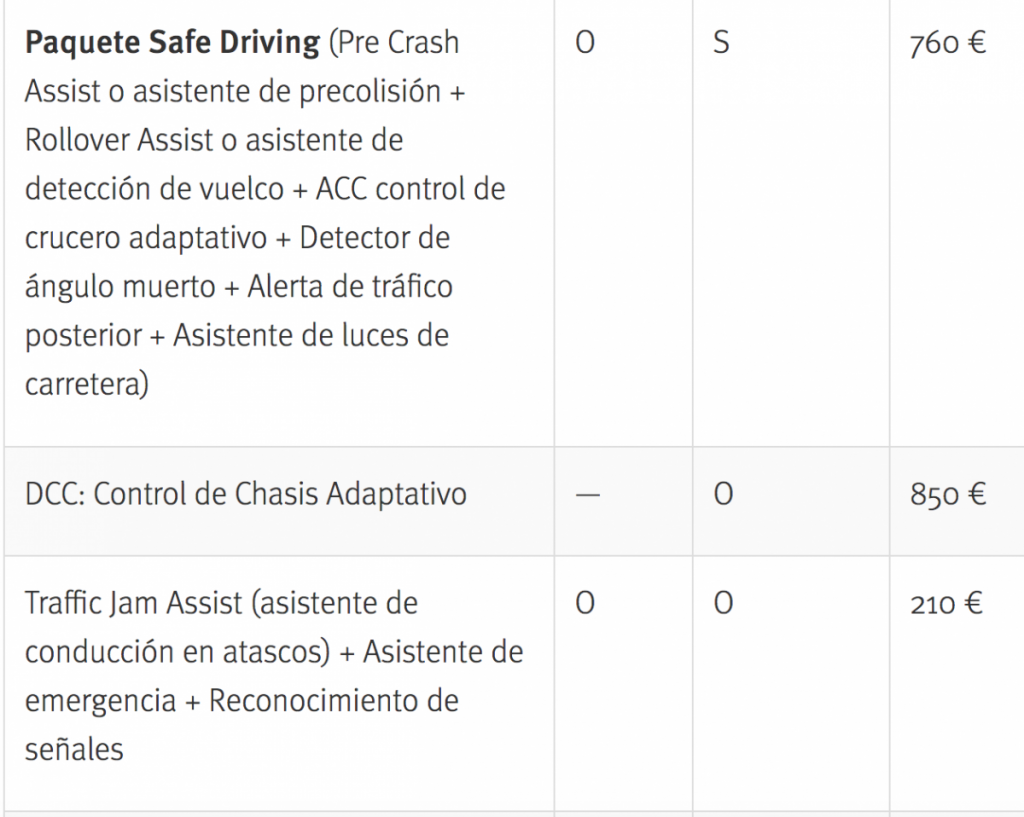Click the Traffic Jam Assist text
Viewport: 1024px width, 817px height.
pos(134,604)
